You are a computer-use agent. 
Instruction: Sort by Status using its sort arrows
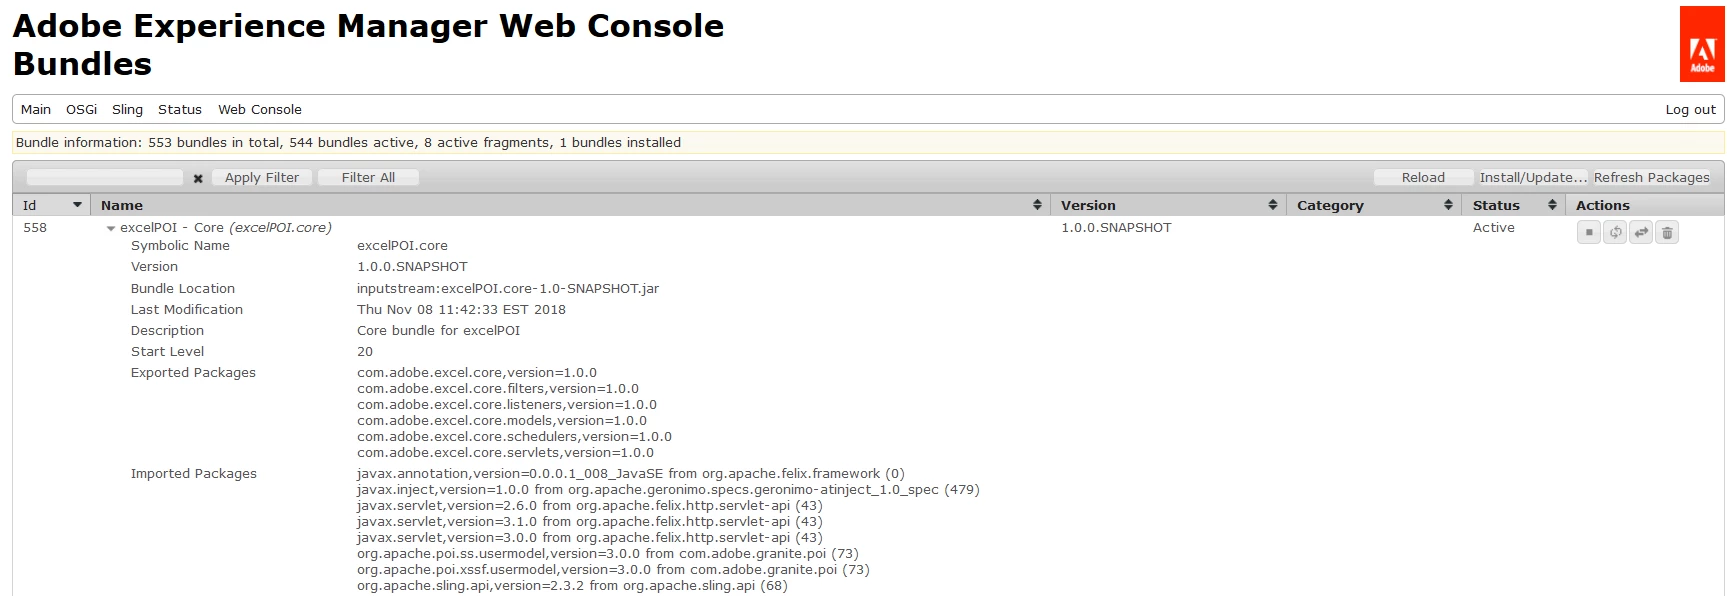(1552, 205)
